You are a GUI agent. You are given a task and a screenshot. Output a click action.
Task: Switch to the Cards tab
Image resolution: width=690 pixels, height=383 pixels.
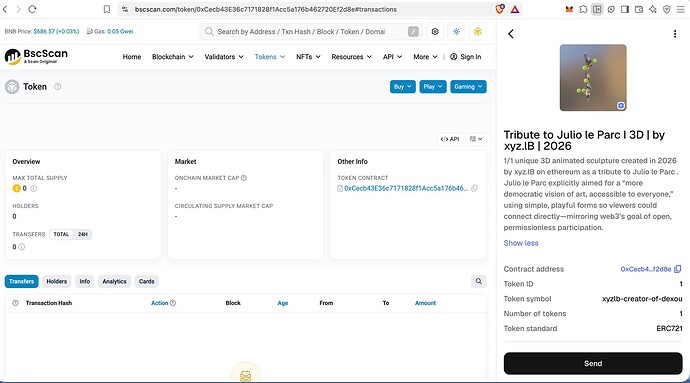(x=147, y=281)
